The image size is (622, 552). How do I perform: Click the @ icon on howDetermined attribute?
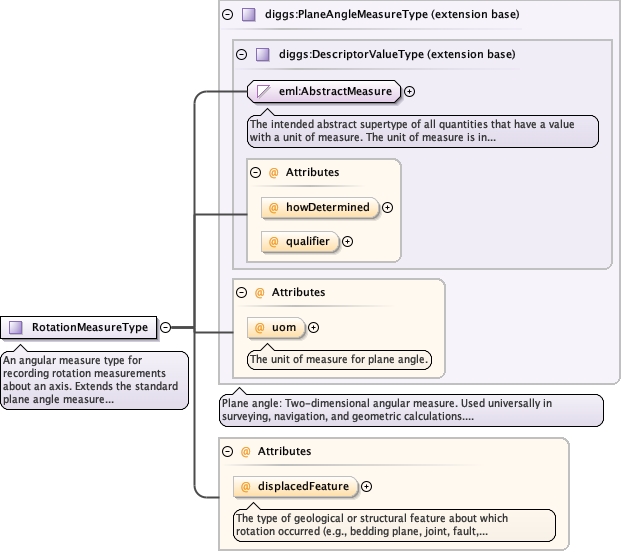coord(273,208)
